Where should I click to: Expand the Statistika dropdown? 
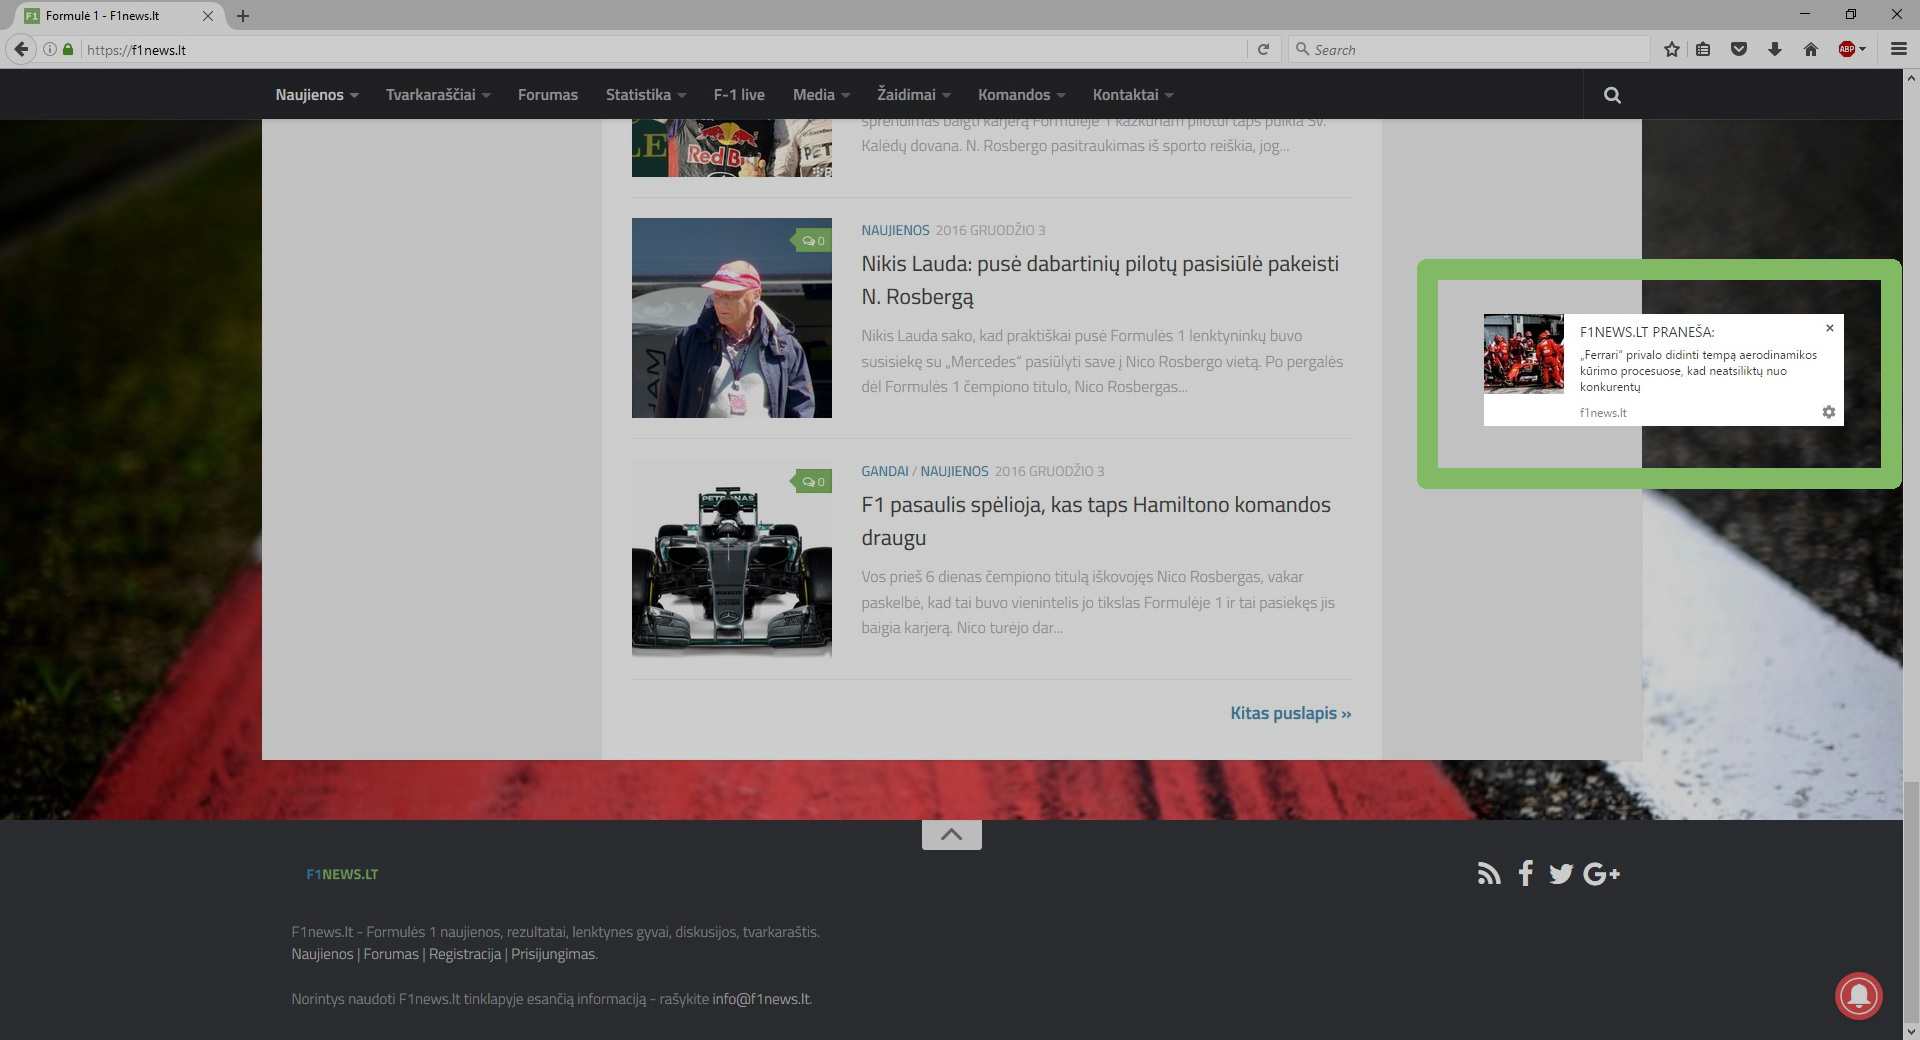(646, 95)
